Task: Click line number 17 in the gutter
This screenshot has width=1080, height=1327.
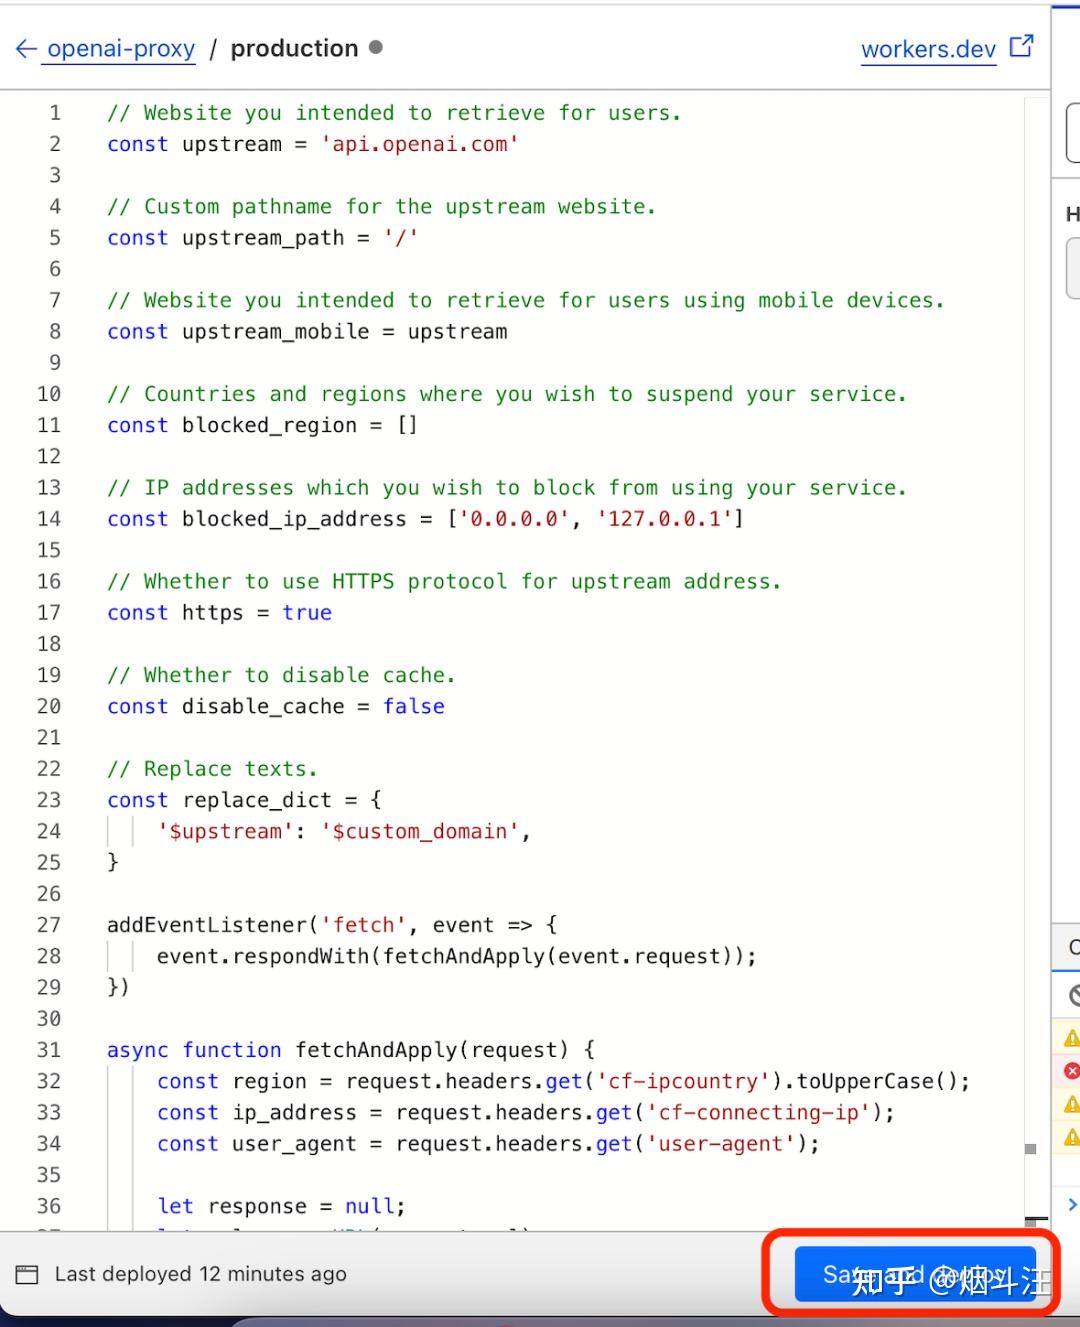Action: 49,612
